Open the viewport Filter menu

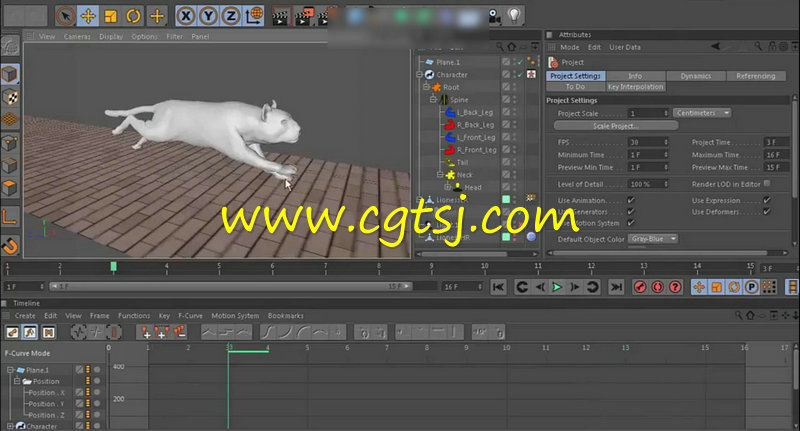coord(174,37)
